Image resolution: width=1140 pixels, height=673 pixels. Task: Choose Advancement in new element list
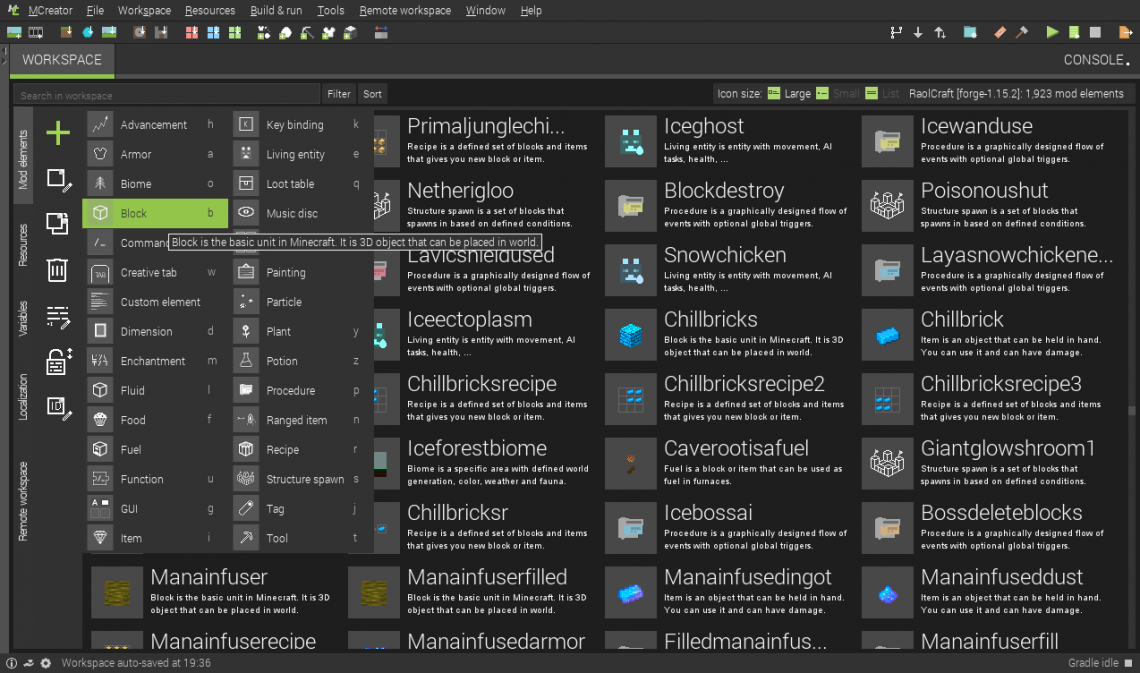click(155, 124)
